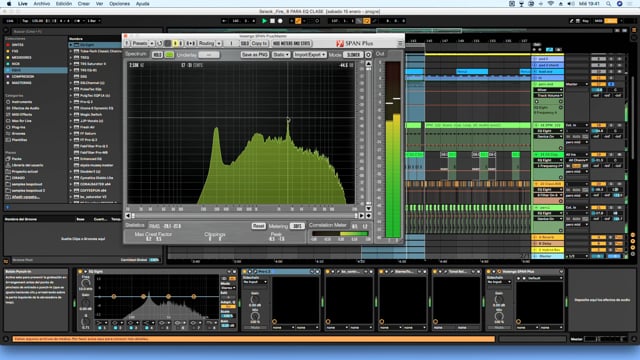Image resolution: width=640 pixels, height=360 pixels.
Task: Click the Presets button in SPAN Plus
Action: click(x=140, y=43)
